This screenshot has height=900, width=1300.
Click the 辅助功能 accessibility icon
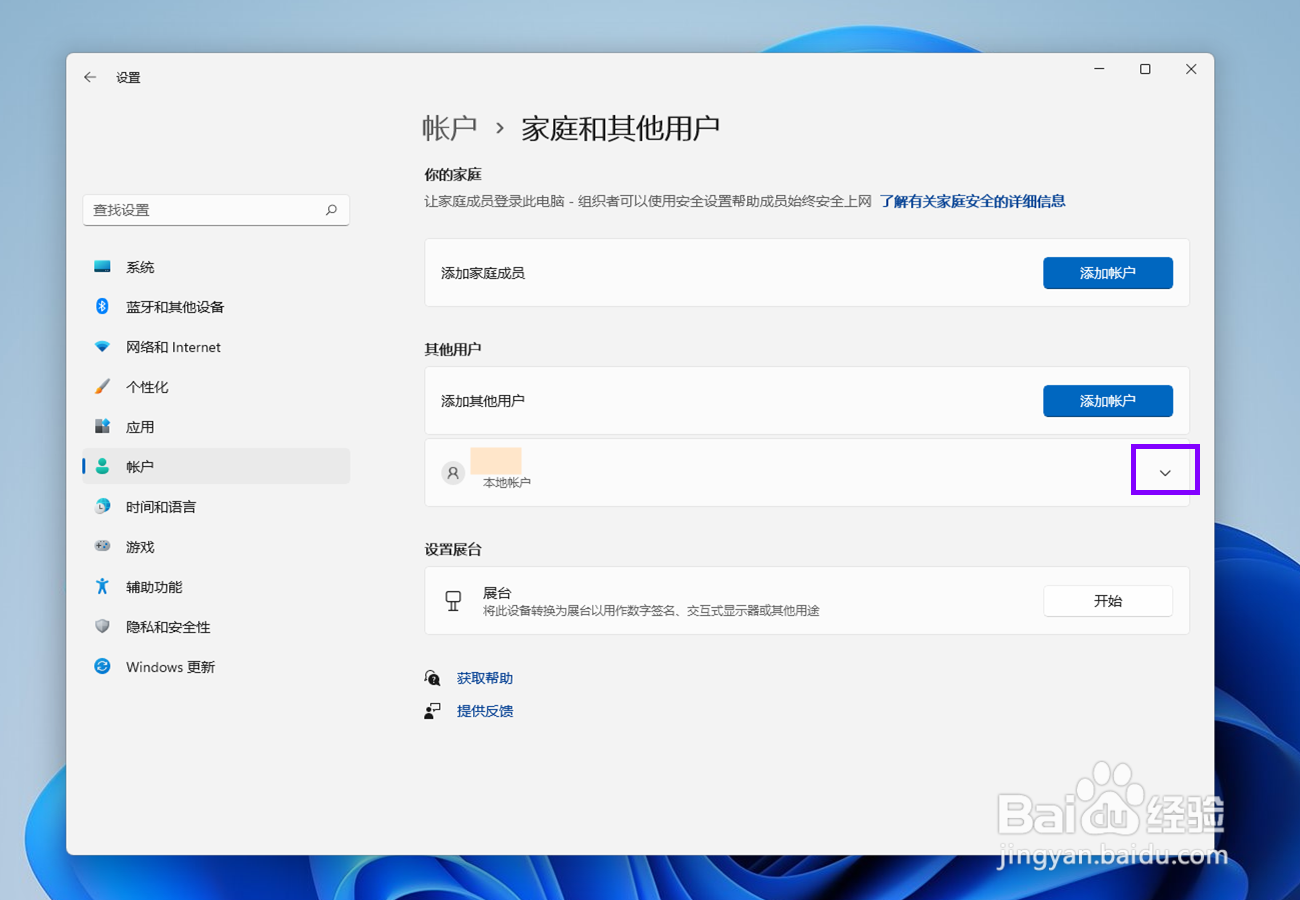click(x=102, y=587)
